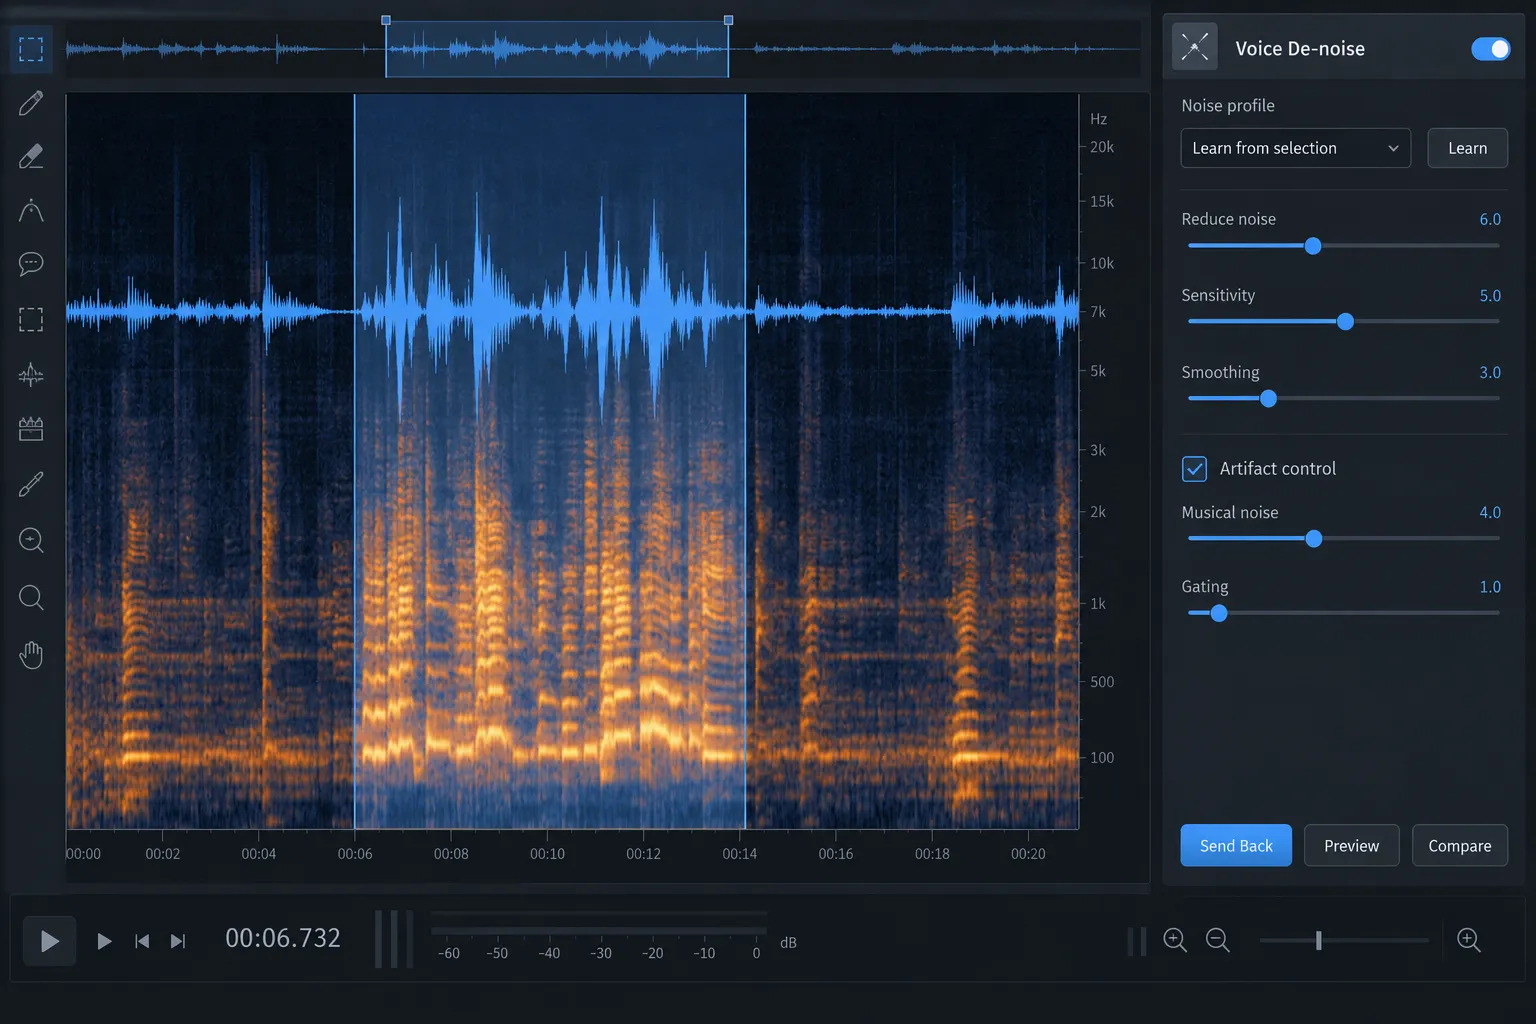Click the zoom-in icon right of zoom slider

click(1468, 940)
